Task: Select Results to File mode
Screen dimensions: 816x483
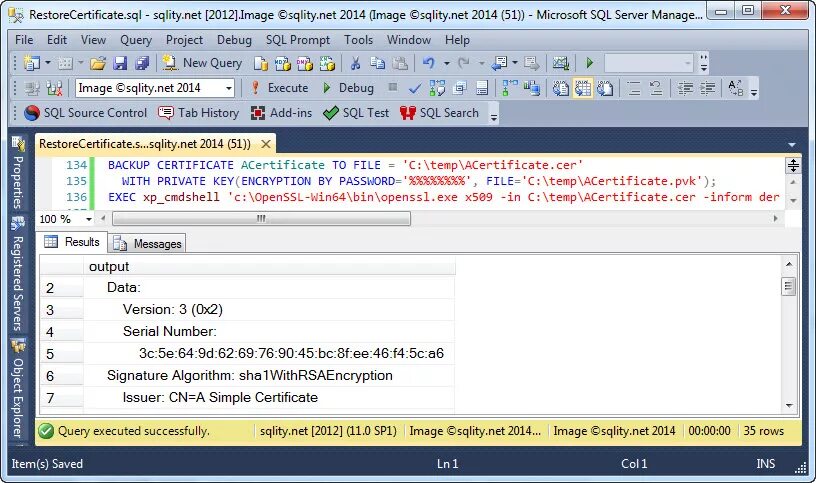Action: point(605,88)
